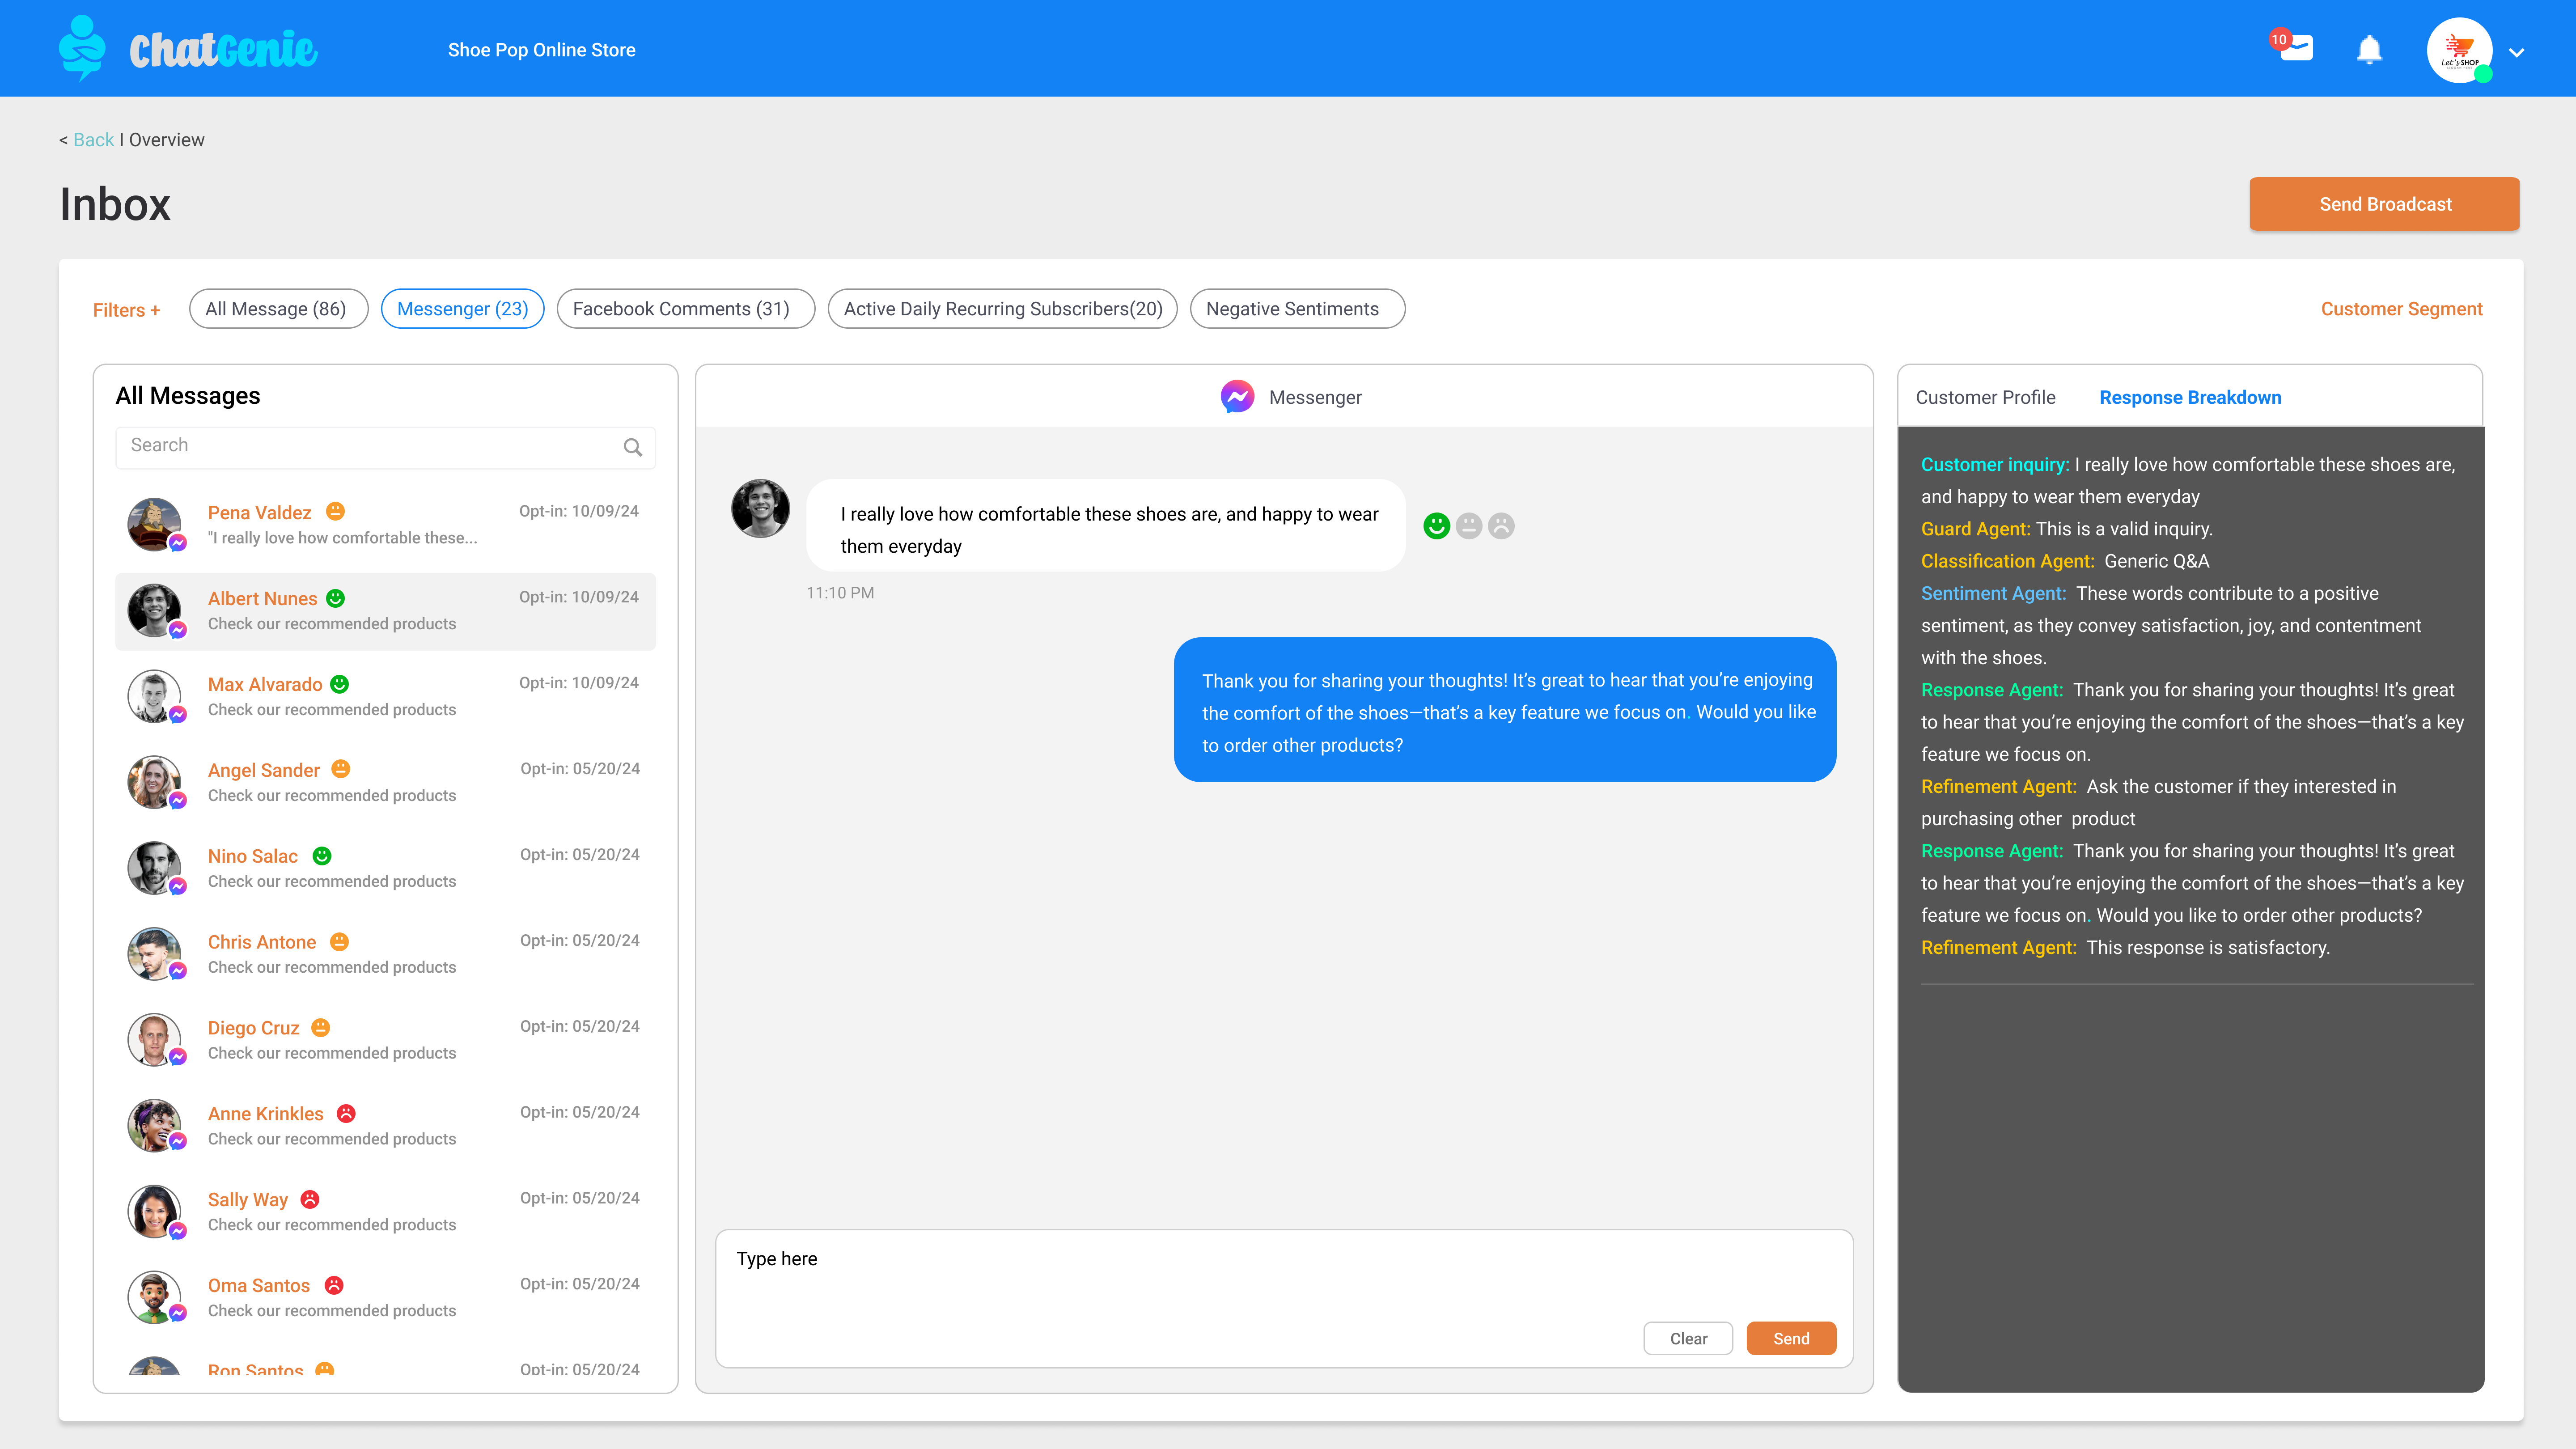Click Shoe Pop Online Store title

click(x=541, y=50)
